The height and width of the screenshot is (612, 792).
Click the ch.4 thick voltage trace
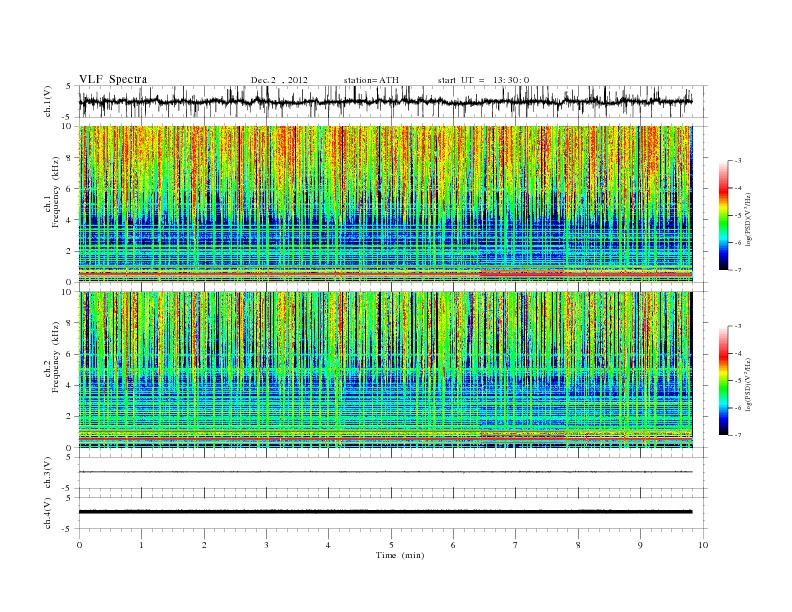click(385, 512)
